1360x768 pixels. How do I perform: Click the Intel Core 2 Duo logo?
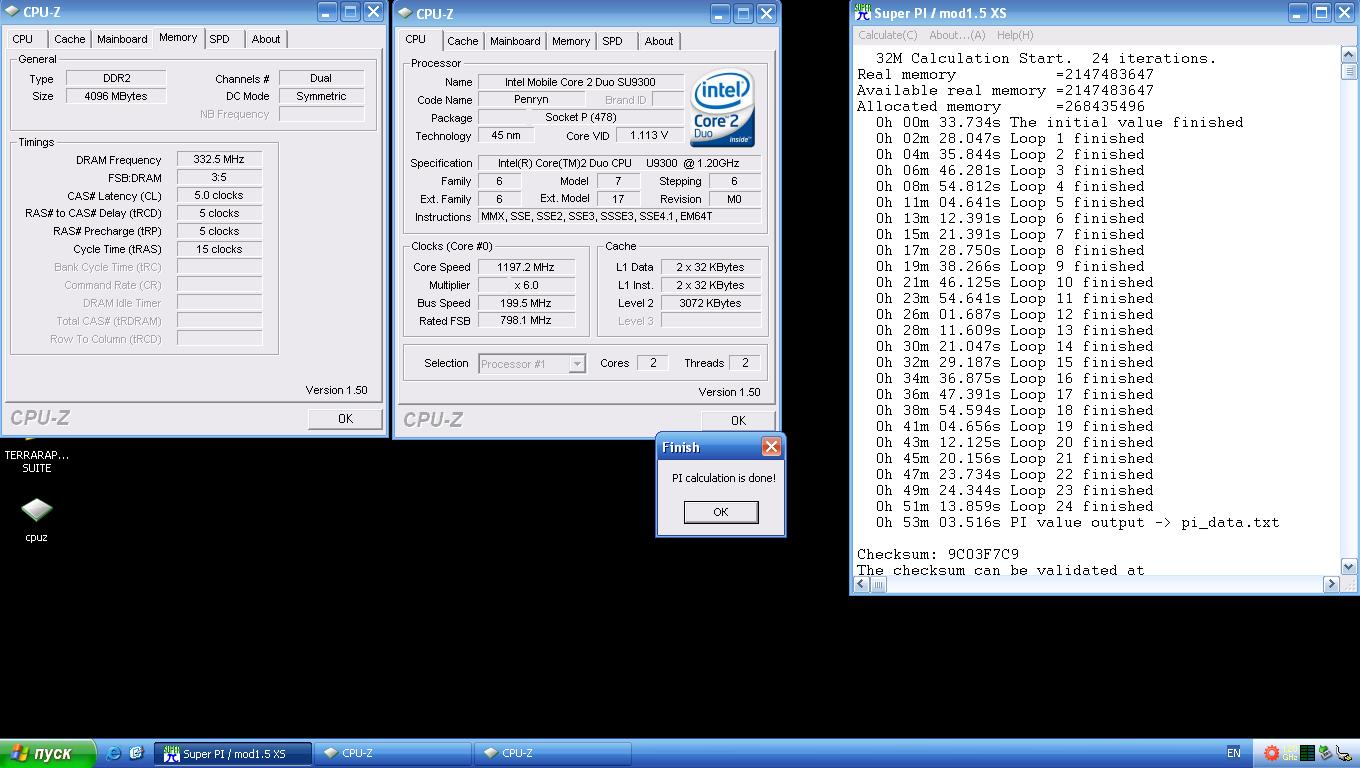722,107
